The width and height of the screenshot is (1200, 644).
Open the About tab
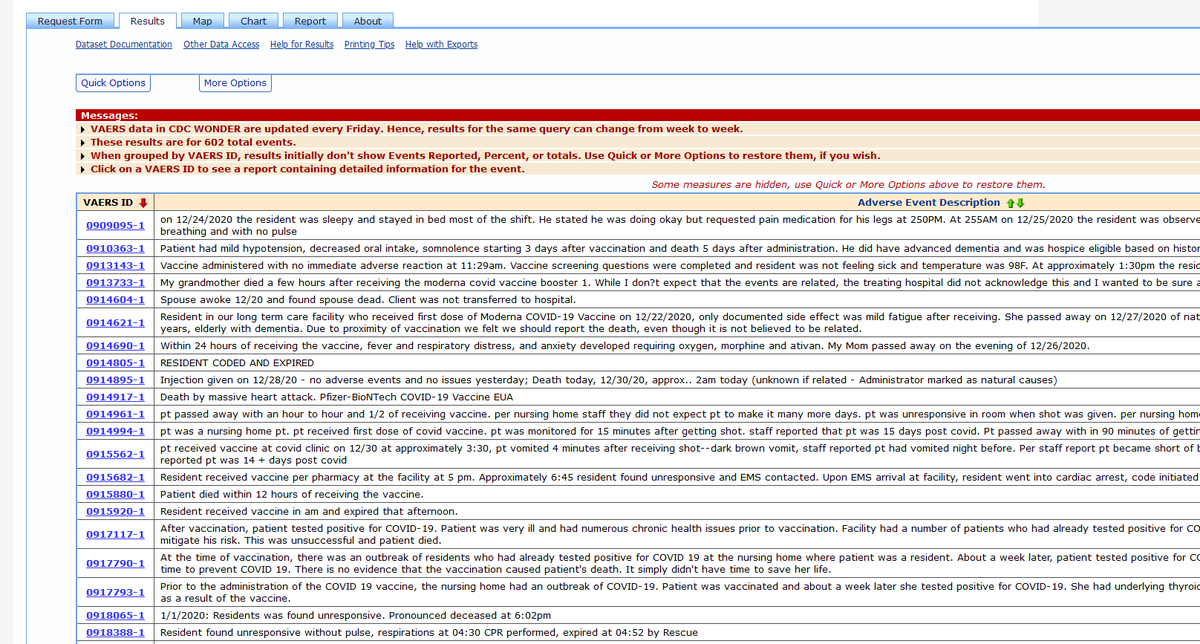[x=368, y=21]
